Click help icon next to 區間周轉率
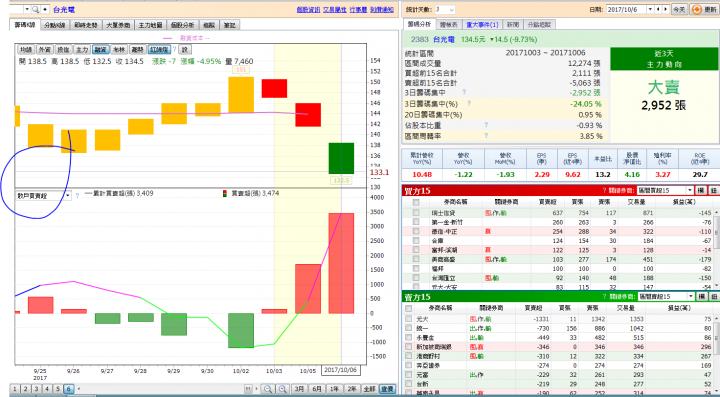Viewport: 720px width, 397px height. pyautogui.click(x=486, y=136)
